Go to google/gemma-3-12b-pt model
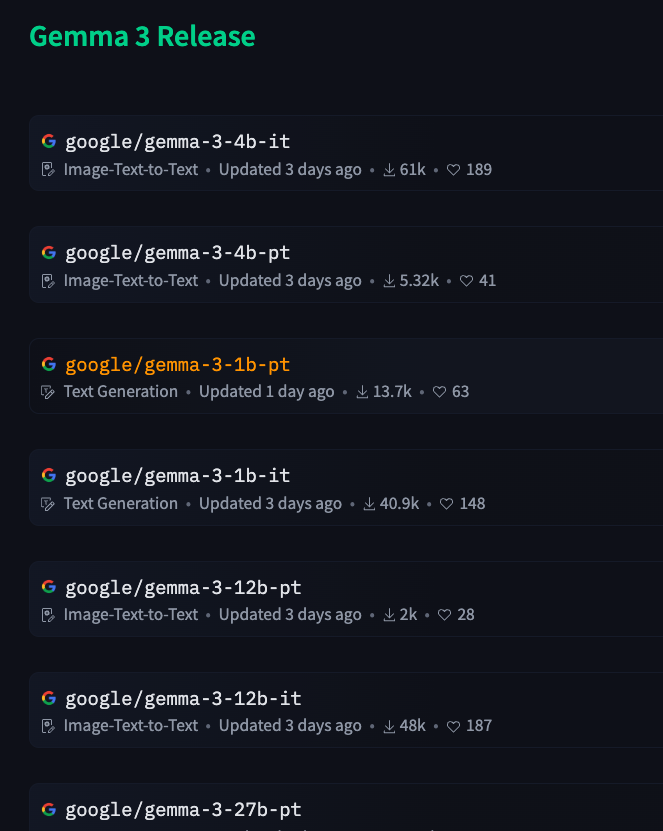This screenshot has height=831, width=663. pyautogui.click(x=183, y=587)
